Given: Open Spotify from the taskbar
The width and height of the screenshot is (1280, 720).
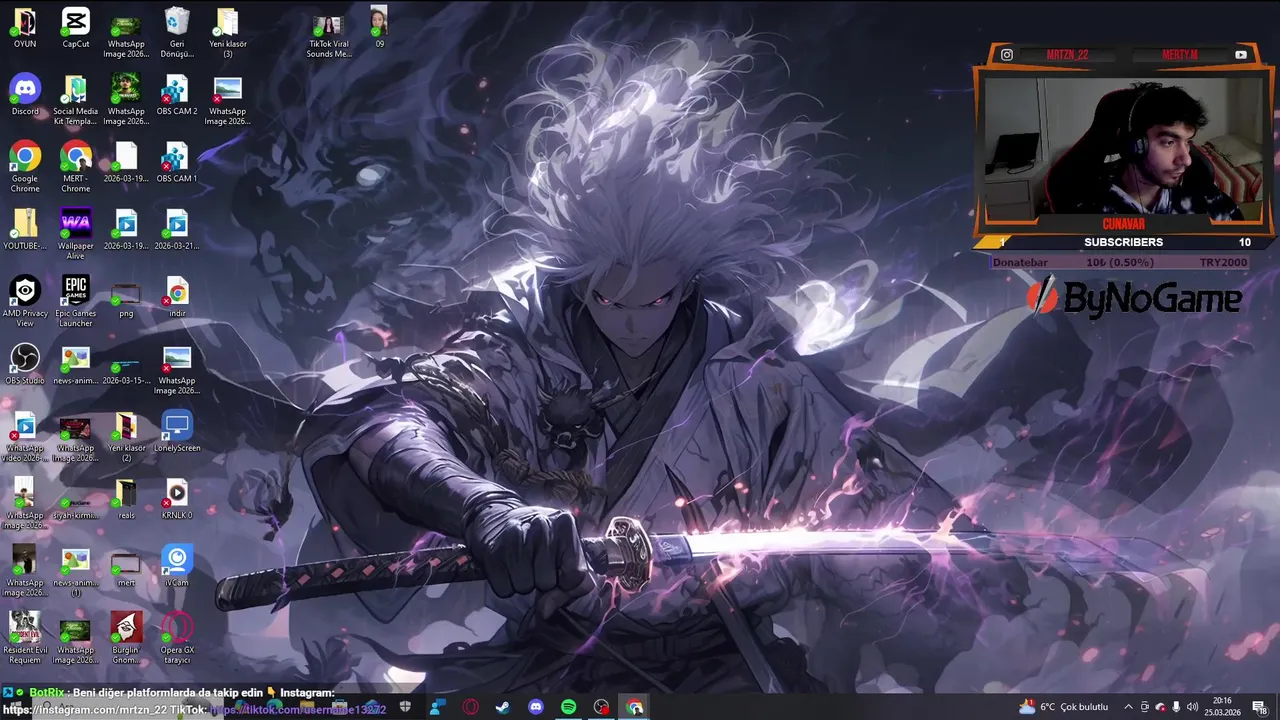Looking at the screenshot, I should (569, 707).
